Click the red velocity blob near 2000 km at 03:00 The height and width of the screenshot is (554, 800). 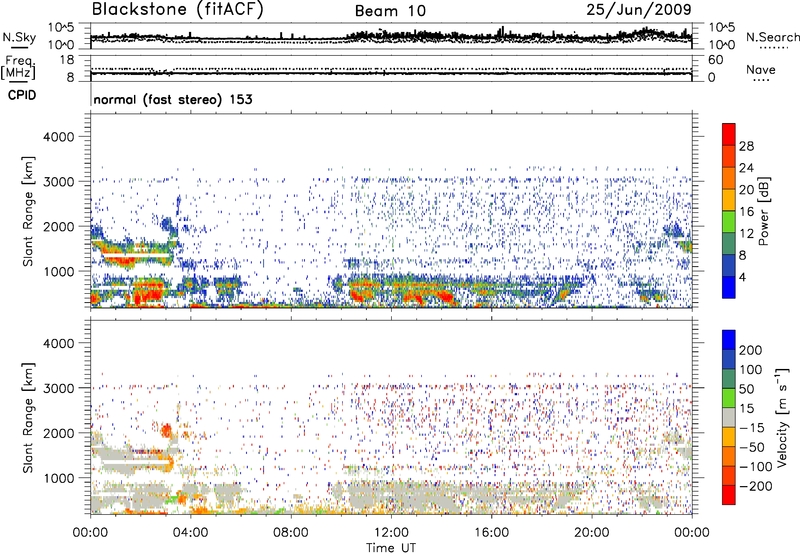(x=166, y=430)
